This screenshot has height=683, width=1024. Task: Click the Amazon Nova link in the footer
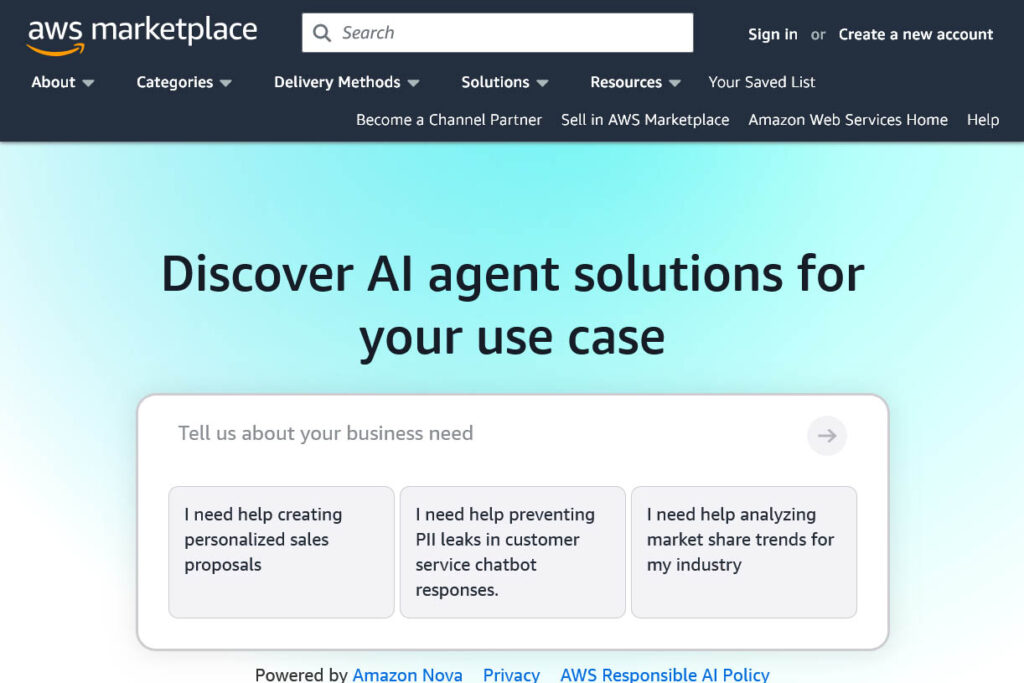[x=407, y=674]
